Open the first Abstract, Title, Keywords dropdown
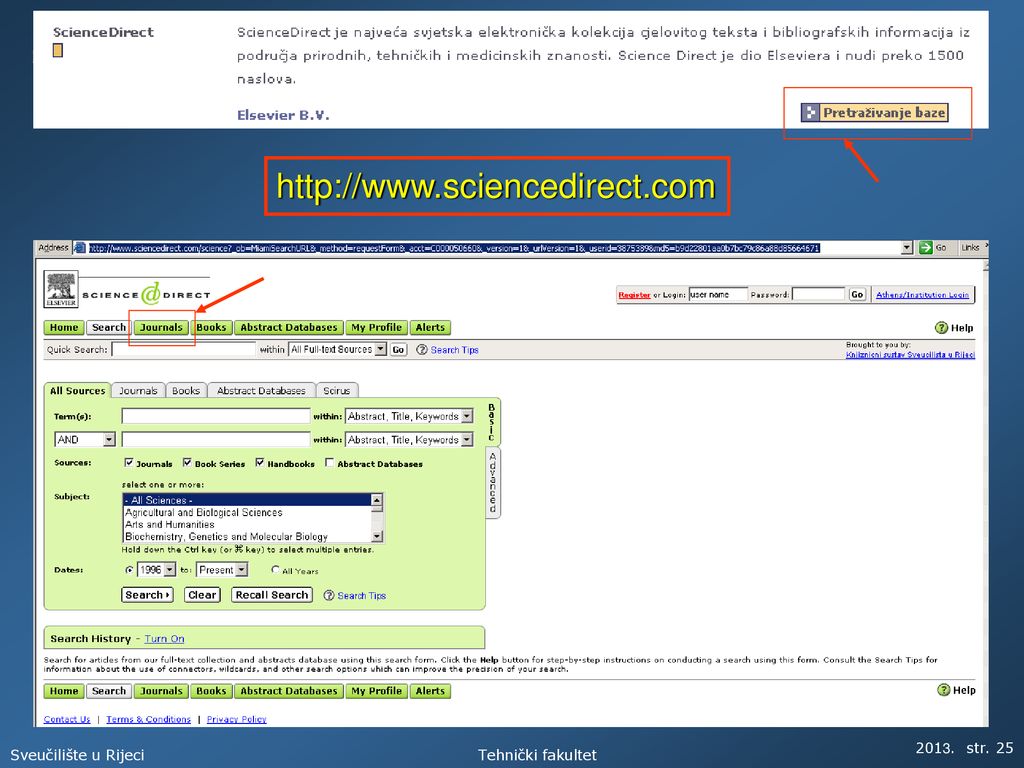The width and height of the screenshot is (1024, 768). coord(467,416)
